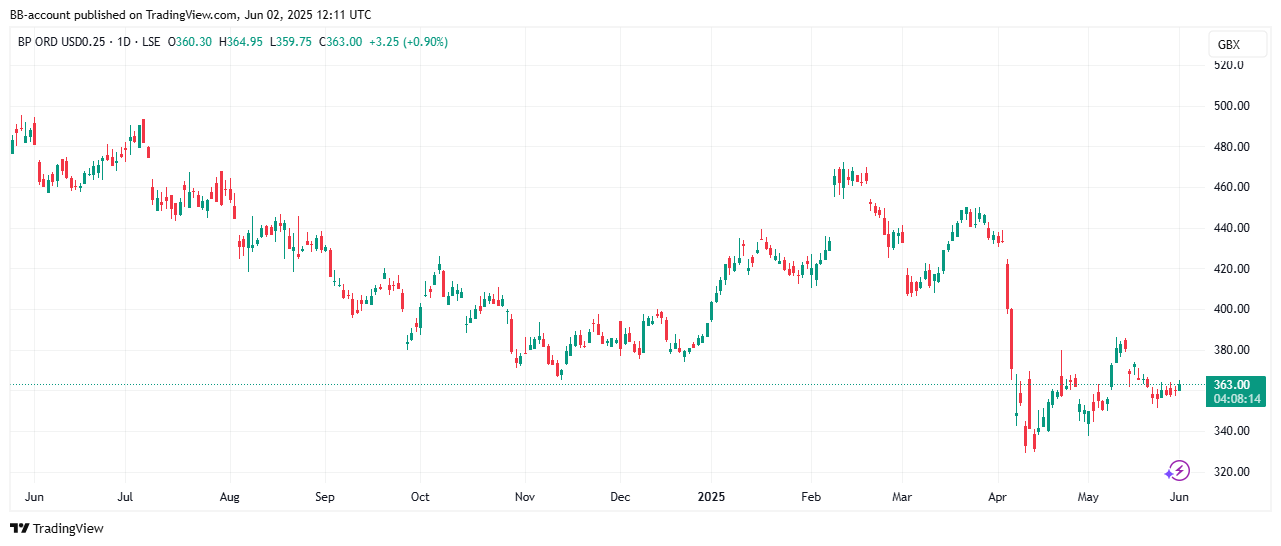Click the Mar time axis label
1281x546 pixels.
coord(902,497)
